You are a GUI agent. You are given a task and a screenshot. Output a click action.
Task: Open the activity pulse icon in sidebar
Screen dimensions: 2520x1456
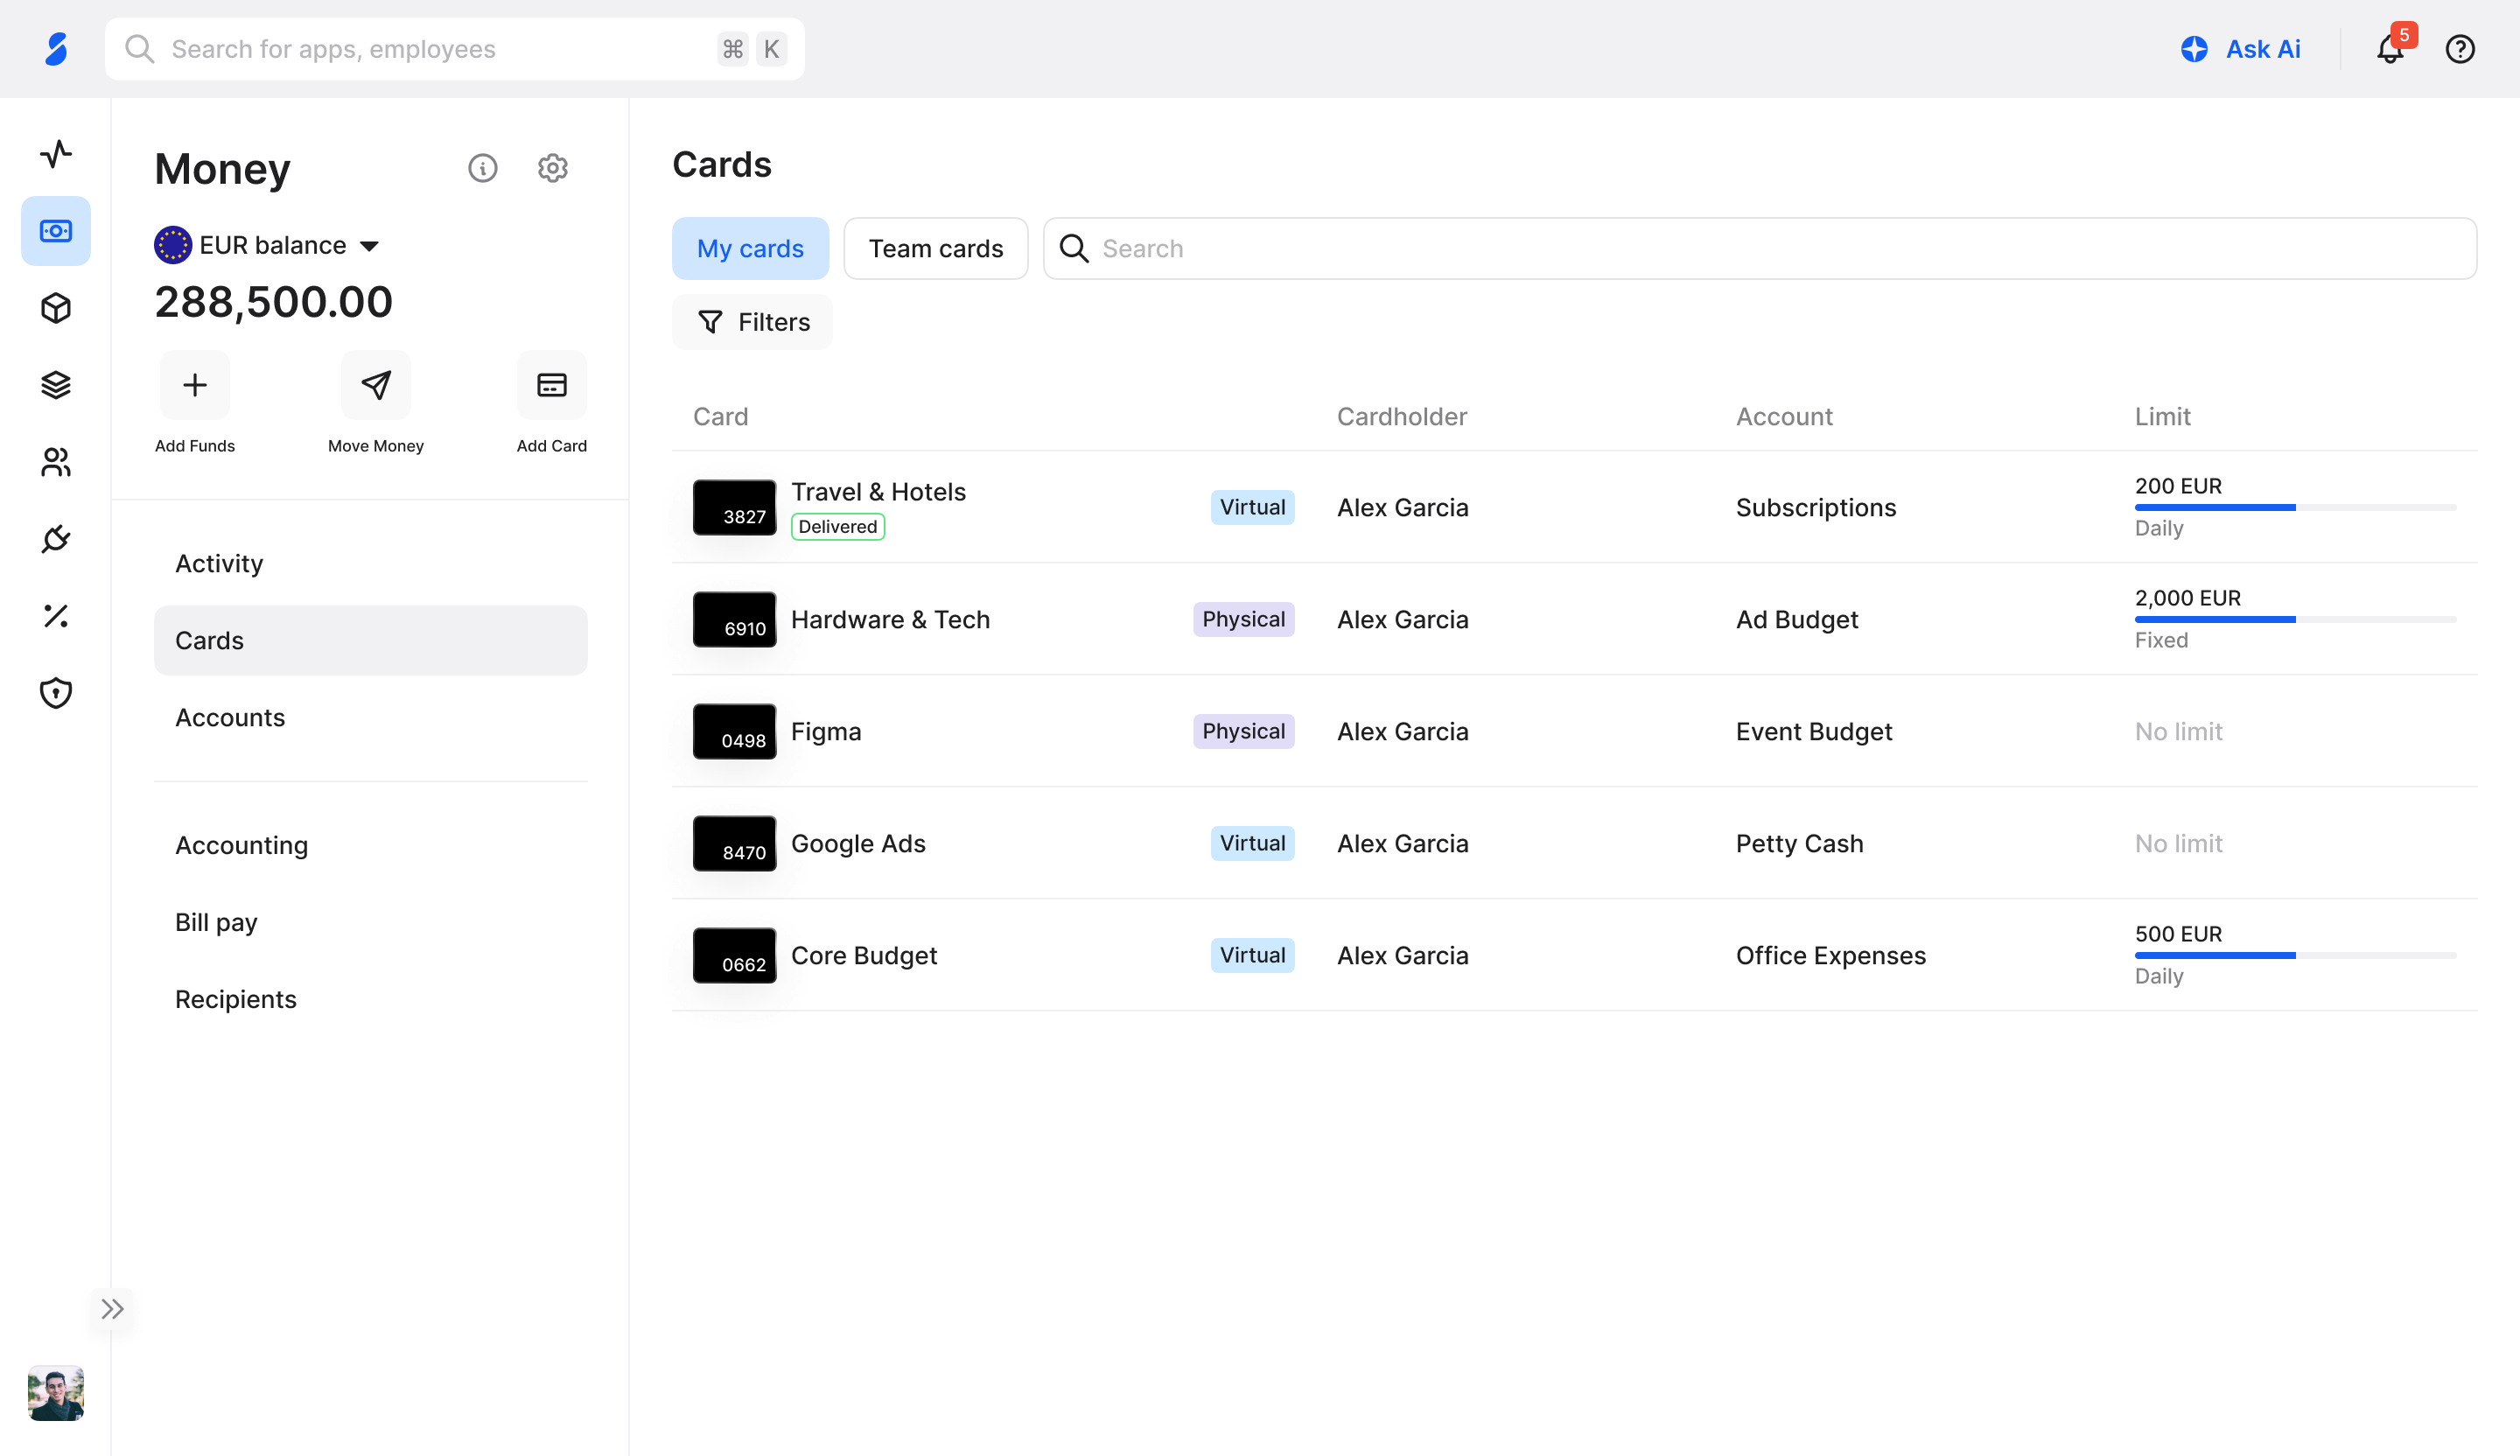56,154
